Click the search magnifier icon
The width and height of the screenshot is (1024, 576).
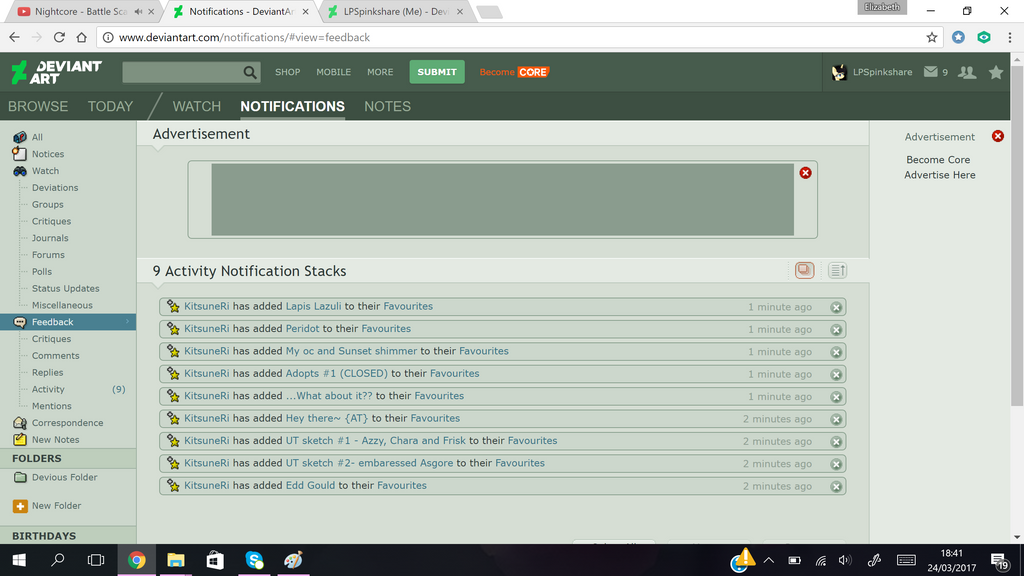(249, 72)
